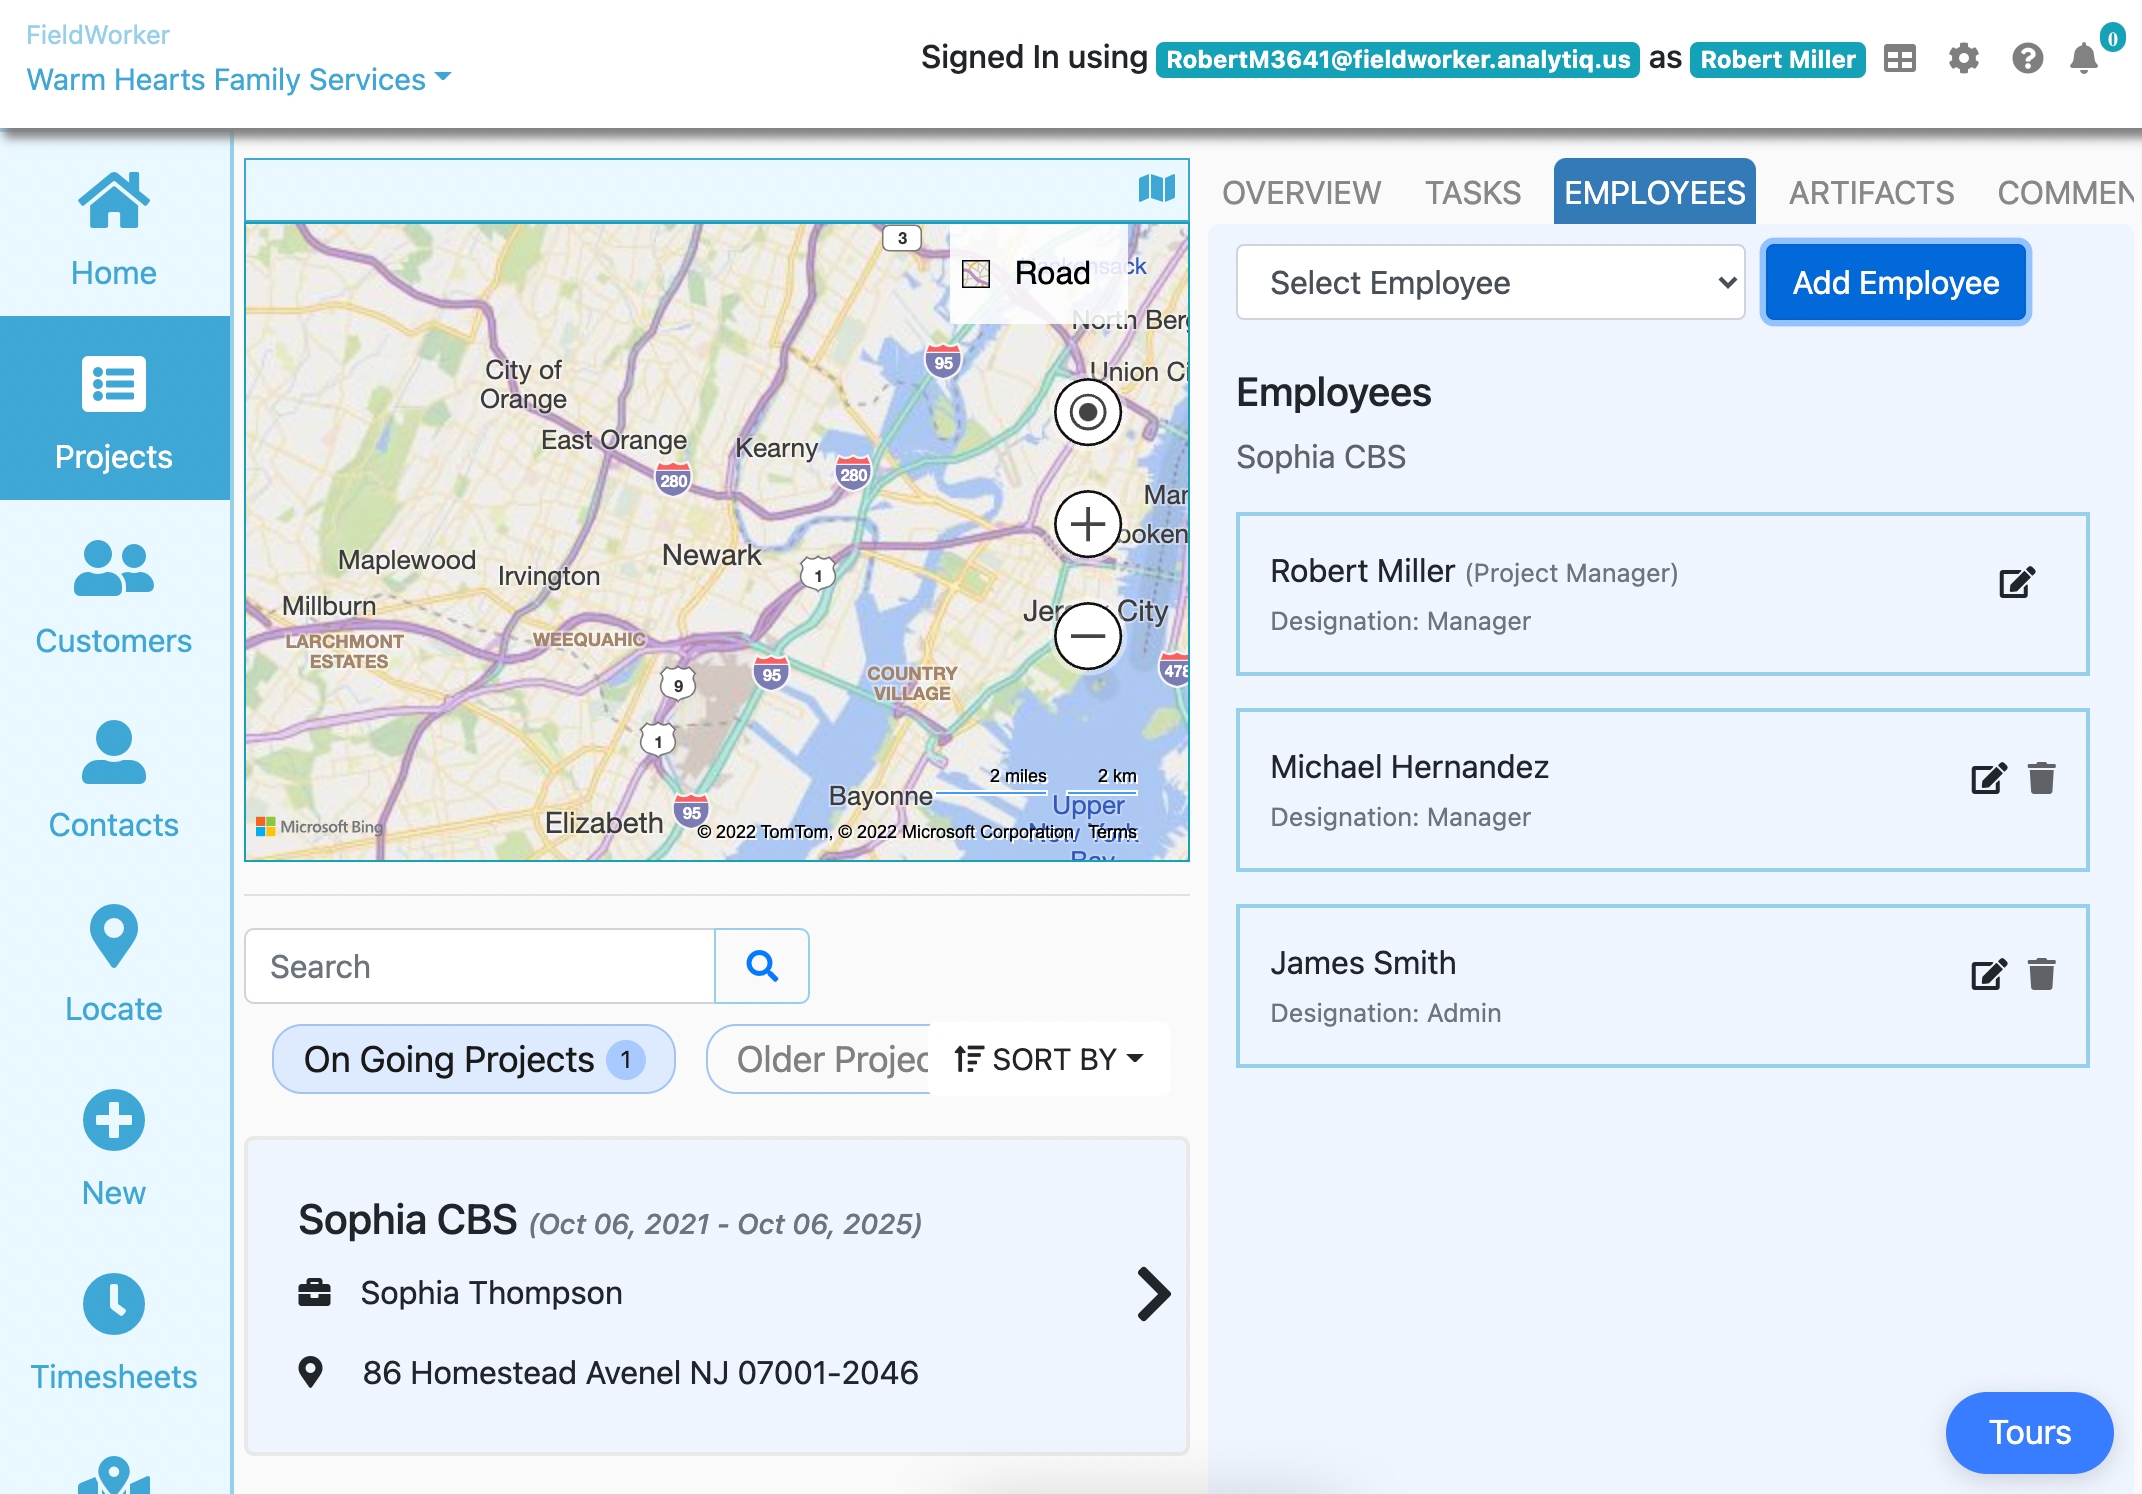
Task: Open the settings gear
Action: point(1963,59)
